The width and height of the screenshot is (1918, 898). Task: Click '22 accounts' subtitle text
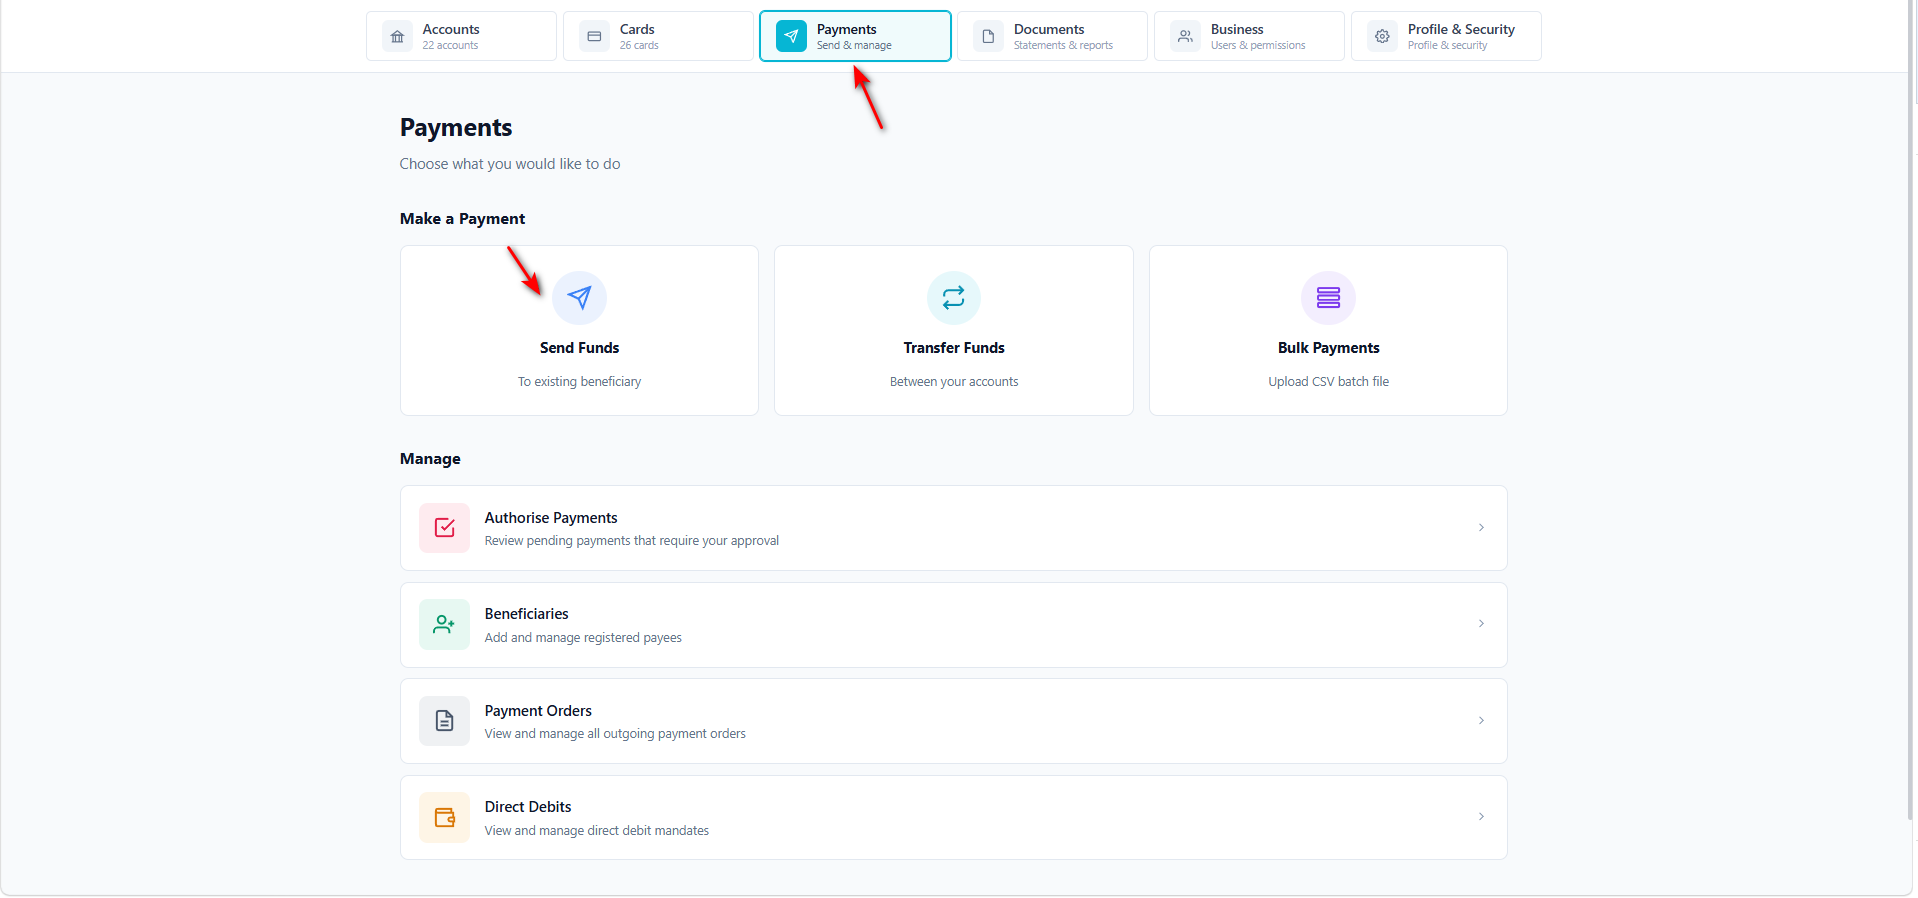(x=450, y=46)
